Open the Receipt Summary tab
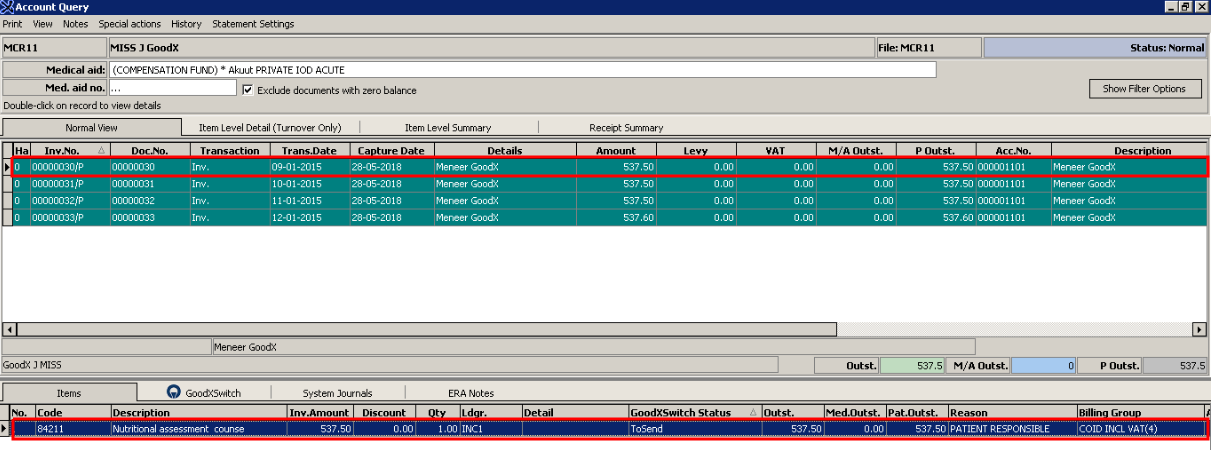1211x450 pixels. [626, 128]
